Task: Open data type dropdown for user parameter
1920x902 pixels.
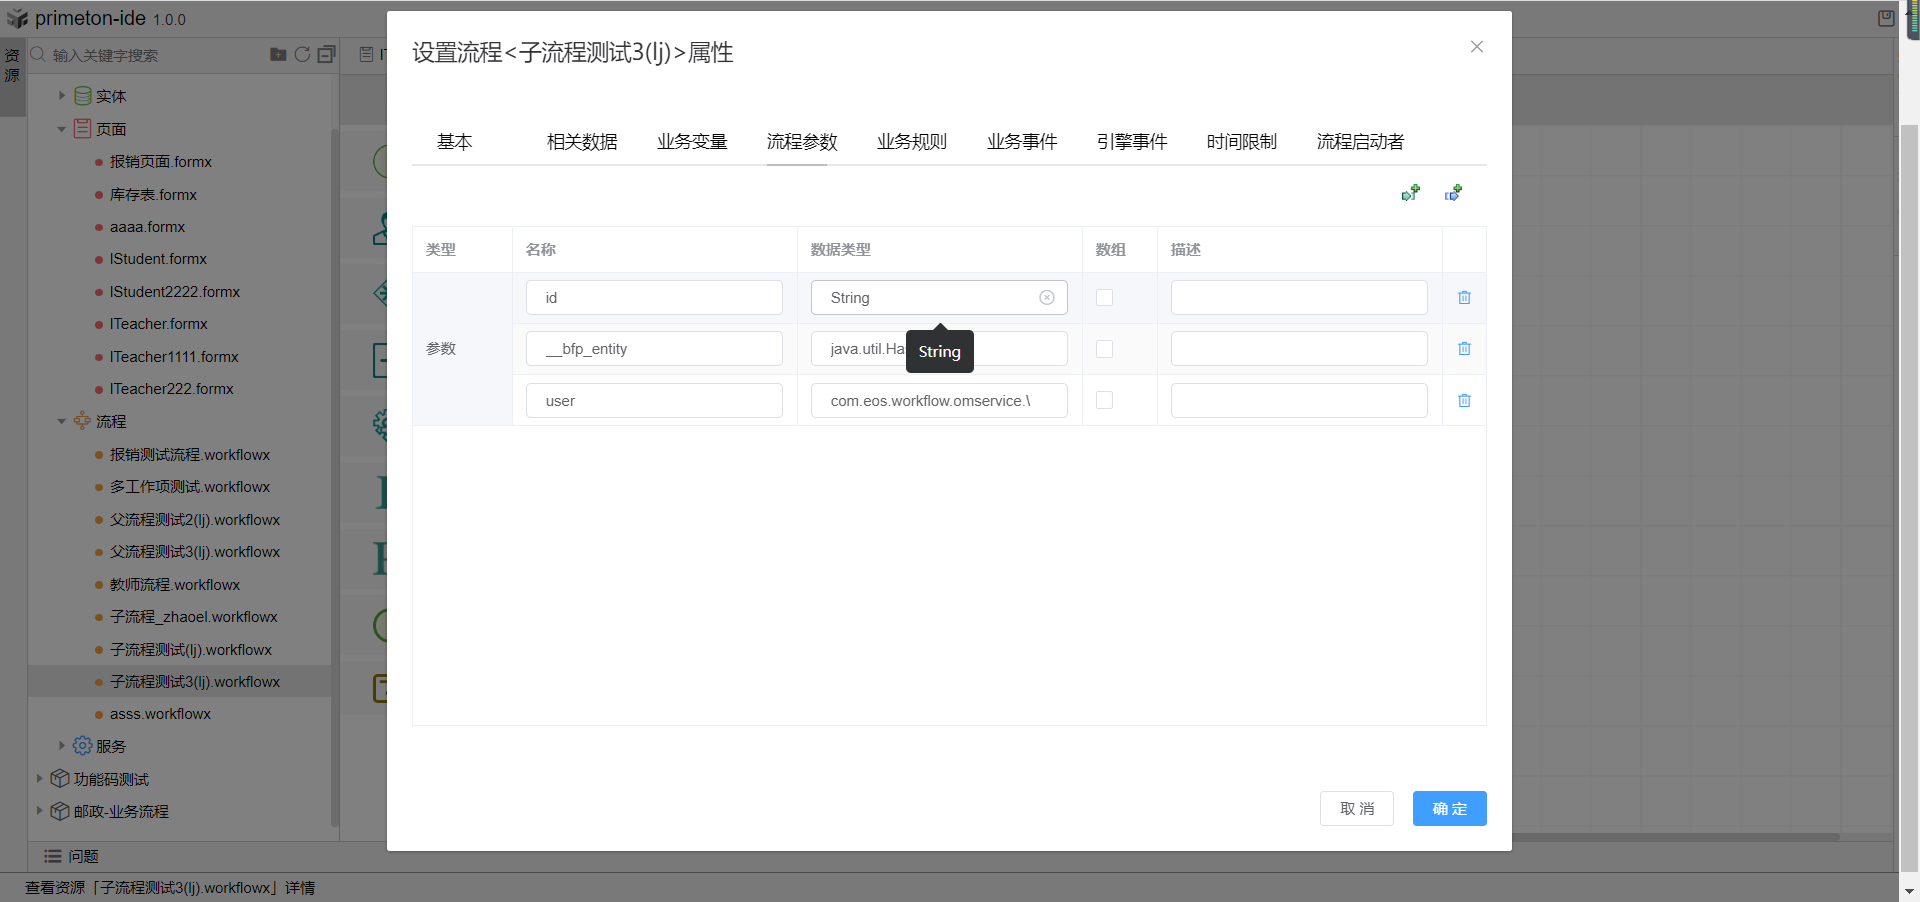Action: click(938, 401)
